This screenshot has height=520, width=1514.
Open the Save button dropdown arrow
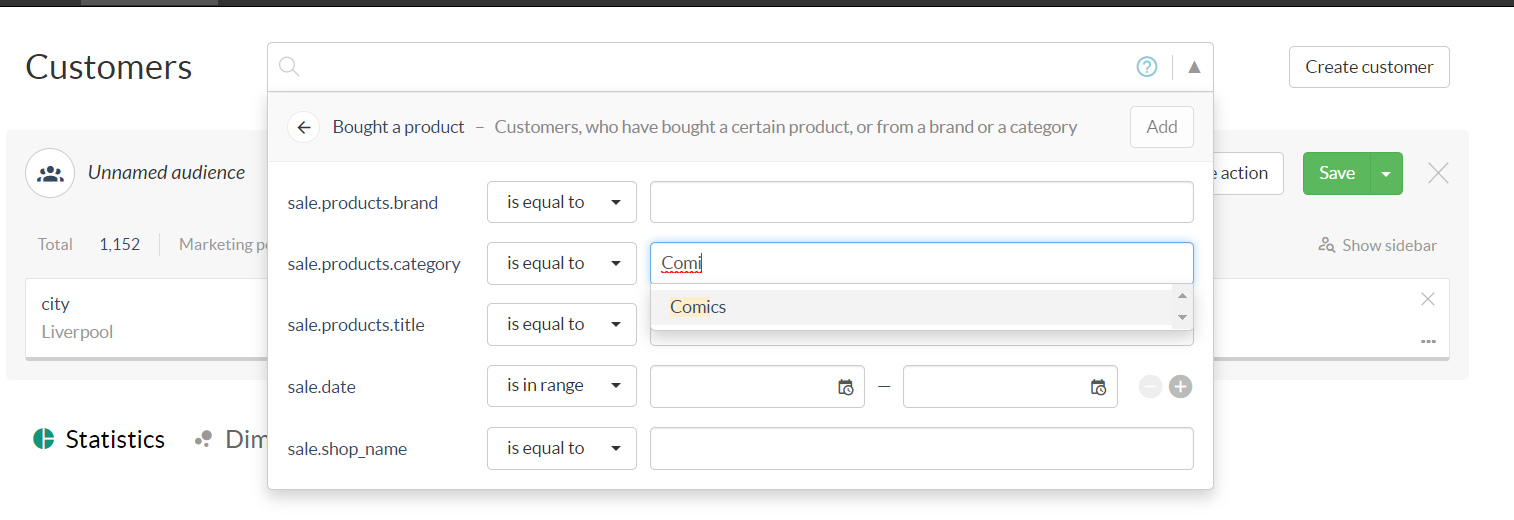1386,174
